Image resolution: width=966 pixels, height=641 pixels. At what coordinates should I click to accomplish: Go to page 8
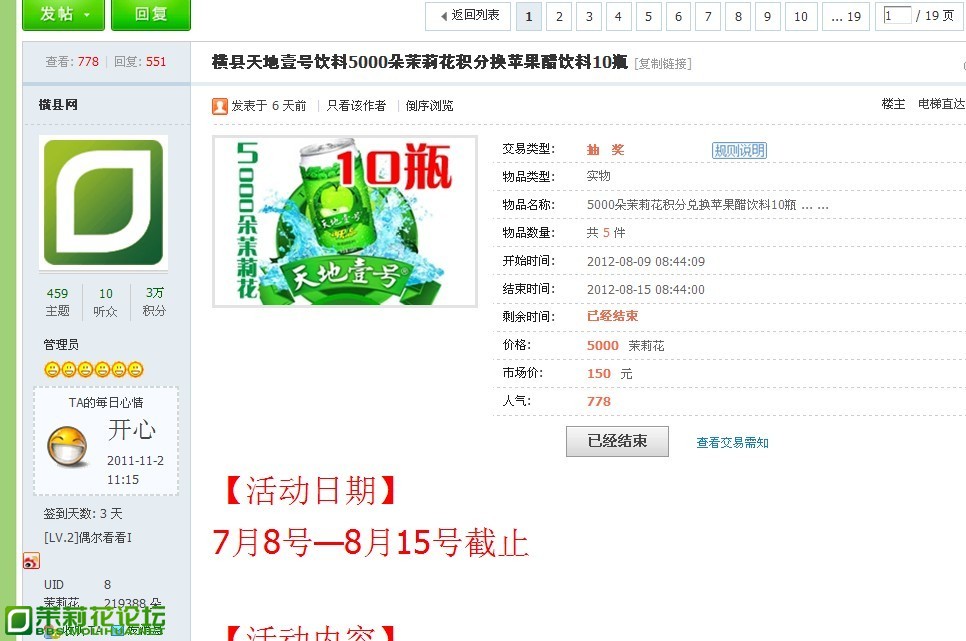coord(738,17)
